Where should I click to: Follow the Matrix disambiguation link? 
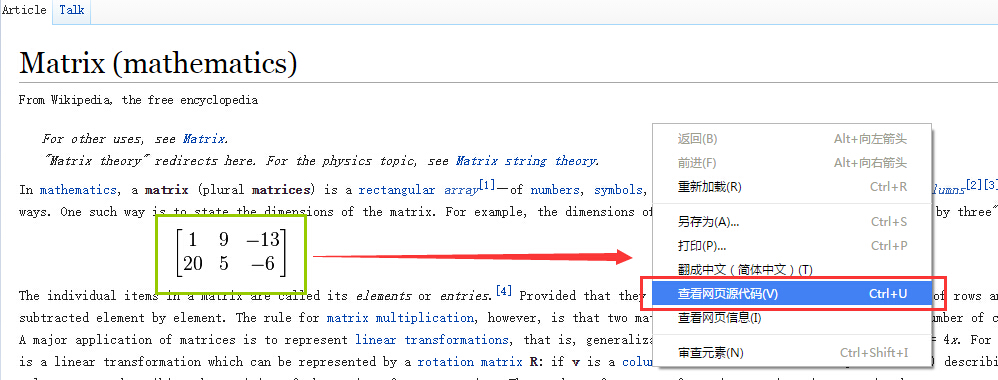204,139
